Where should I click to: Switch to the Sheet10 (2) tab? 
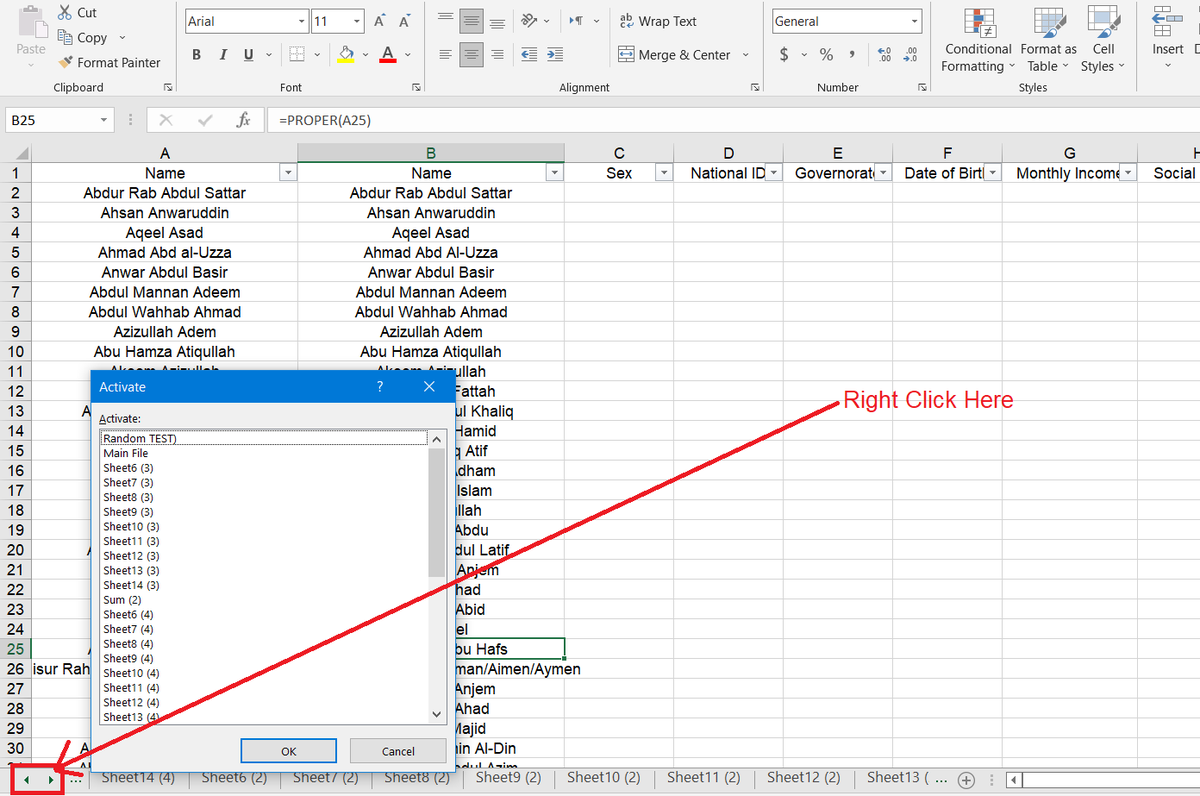[604, 777]
